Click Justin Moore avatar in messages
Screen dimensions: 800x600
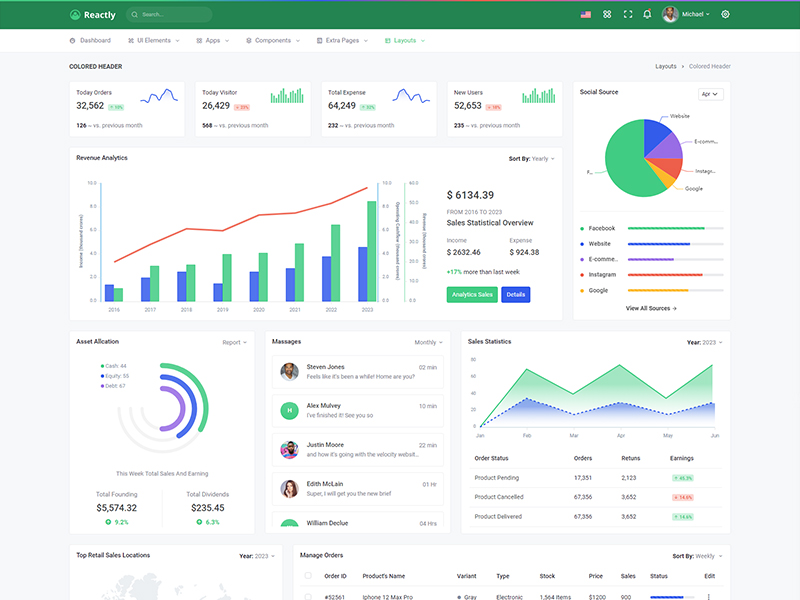tap(289, 449)
